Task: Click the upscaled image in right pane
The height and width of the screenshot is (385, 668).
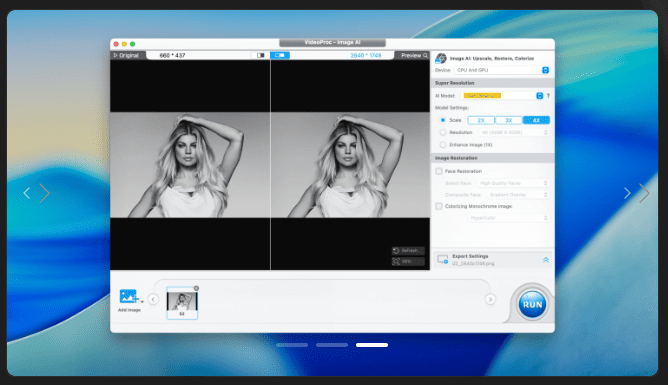Action: (x=350, y=165)
